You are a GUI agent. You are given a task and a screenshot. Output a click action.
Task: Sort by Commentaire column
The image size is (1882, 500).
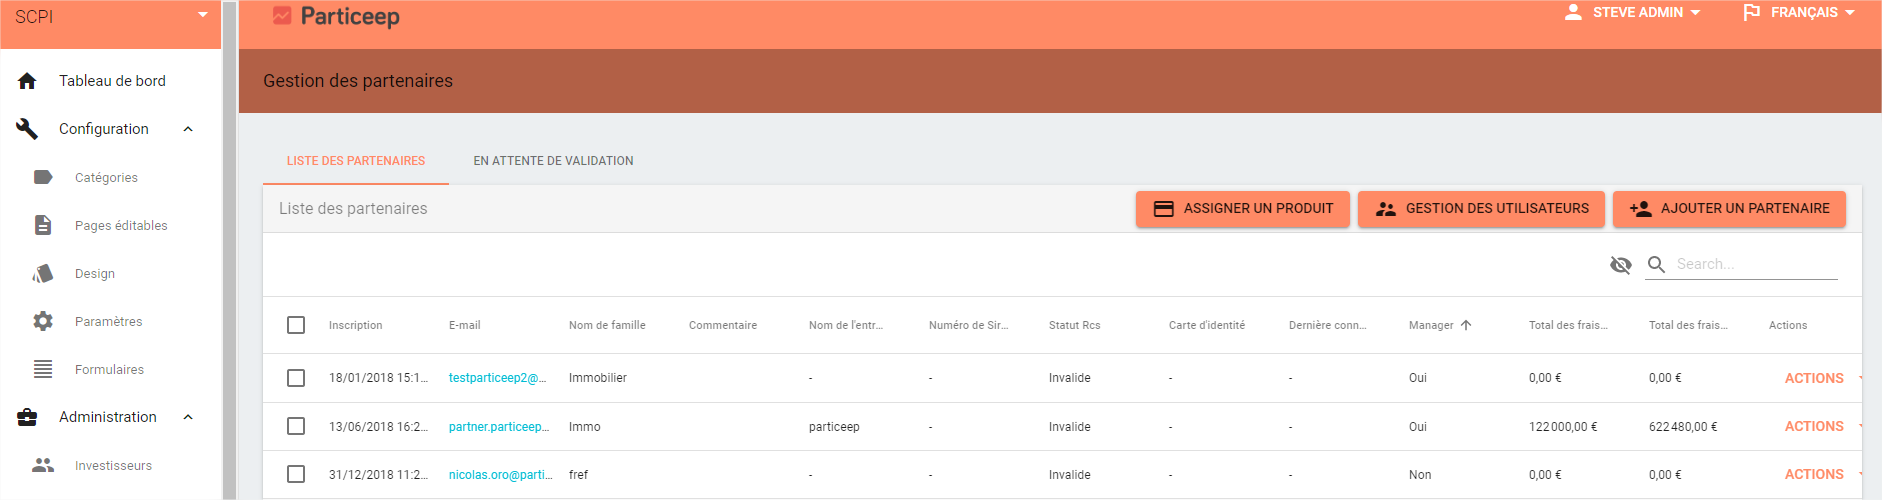[723, 325]
